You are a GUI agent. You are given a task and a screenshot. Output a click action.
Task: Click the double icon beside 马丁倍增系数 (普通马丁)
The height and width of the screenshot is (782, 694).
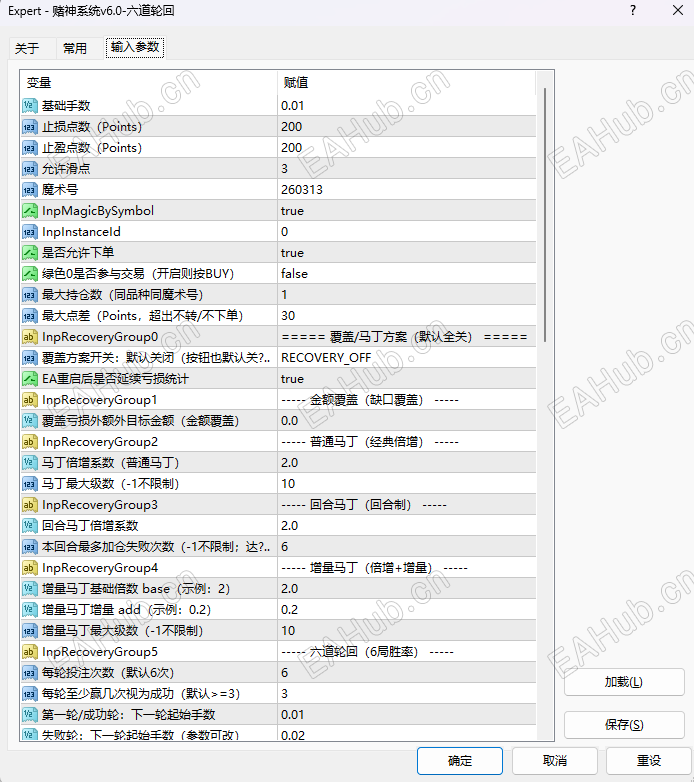(29, 462)
